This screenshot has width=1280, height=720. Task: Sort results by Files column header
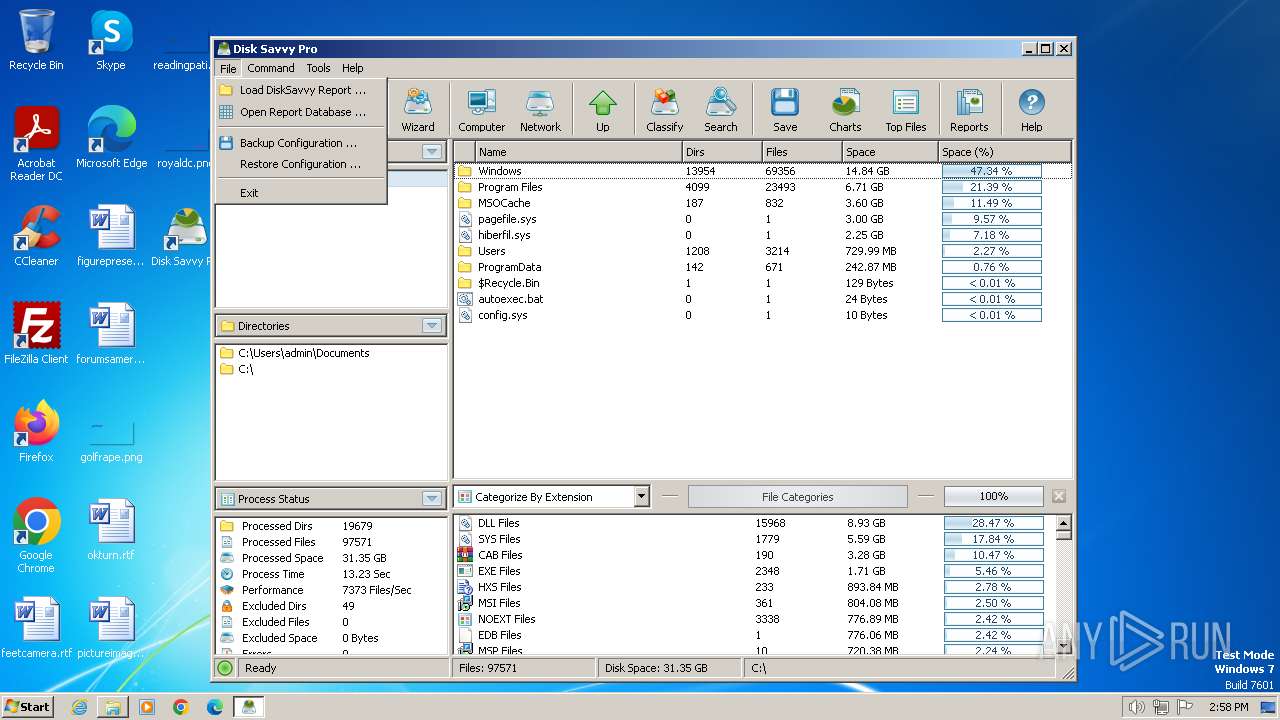click(801, 152)
